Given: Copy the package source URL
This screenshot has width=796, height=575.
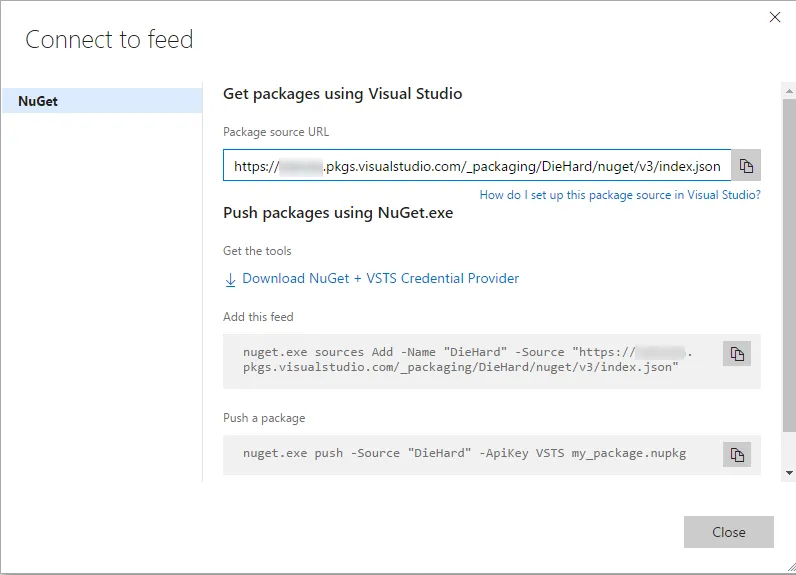Looking at the screenshot, I should [746, 166].
